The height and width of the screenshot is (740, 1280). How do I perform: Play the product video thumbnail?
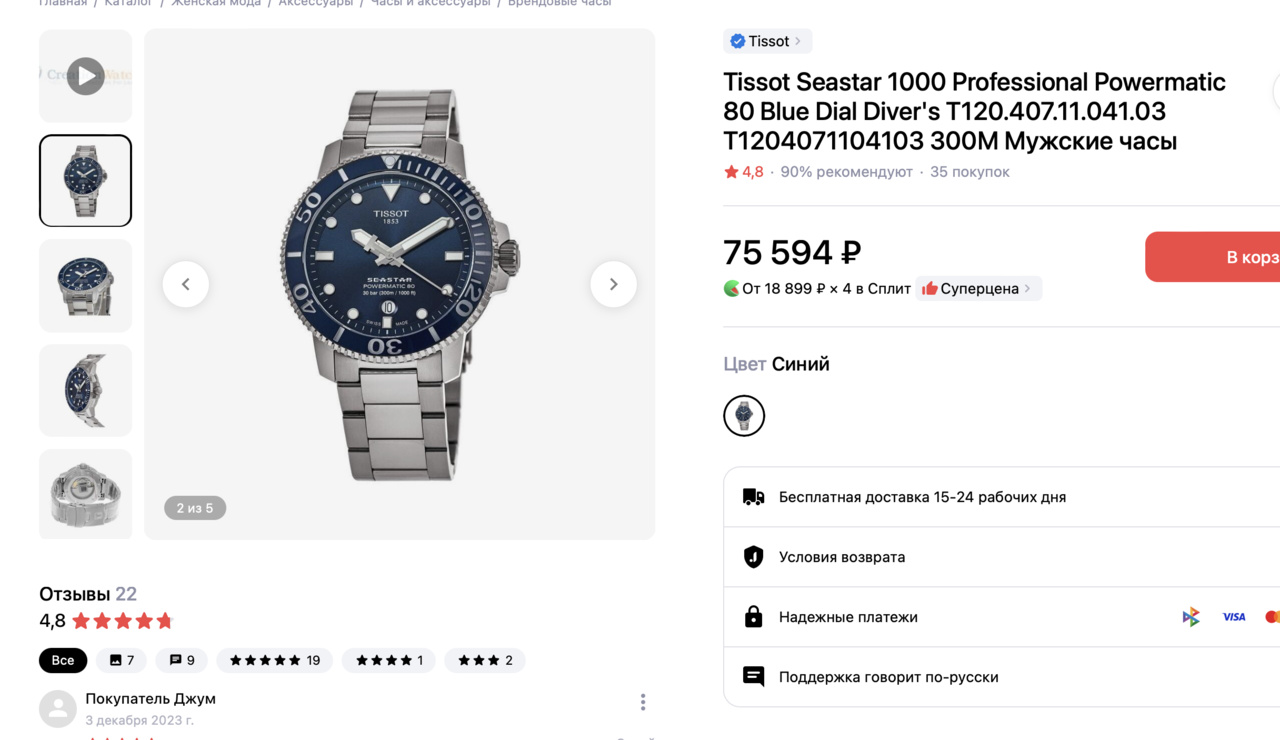point(85,76)
